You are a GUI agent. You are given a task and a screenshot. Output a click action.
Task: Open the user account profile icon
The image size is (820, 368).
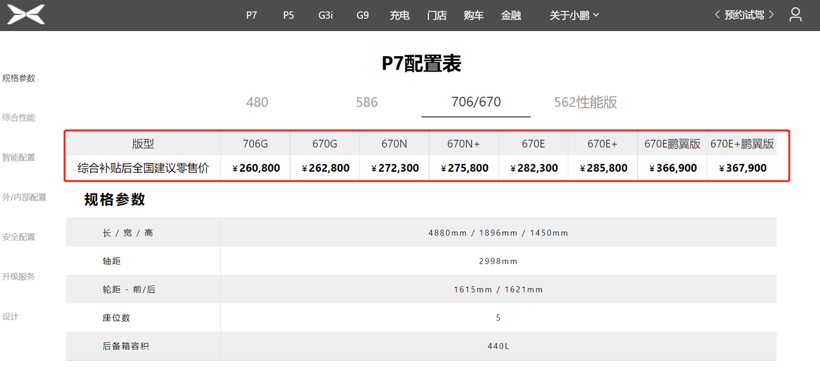point(795,15)
